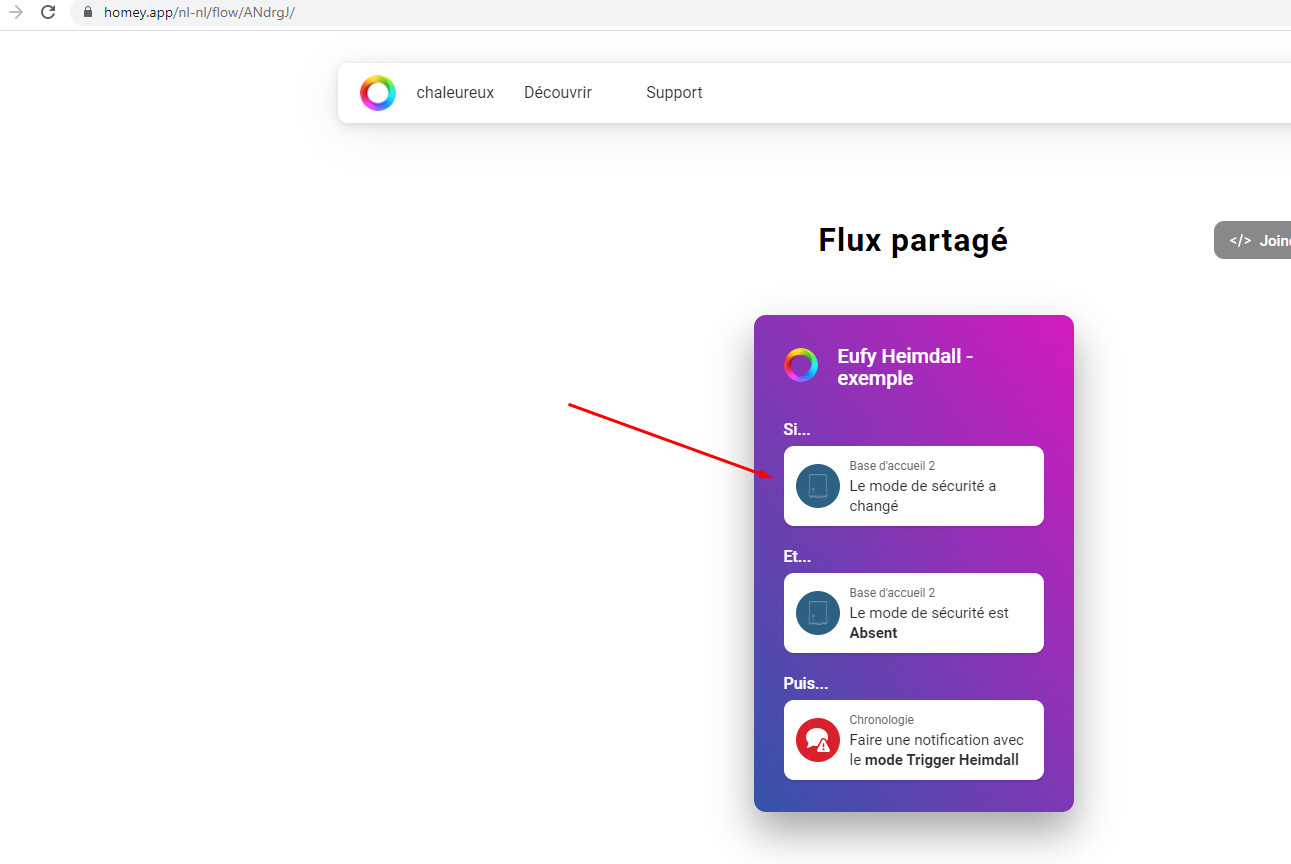
Task: Reload the page with the refresh icon
Action: [x=47, y=13]
